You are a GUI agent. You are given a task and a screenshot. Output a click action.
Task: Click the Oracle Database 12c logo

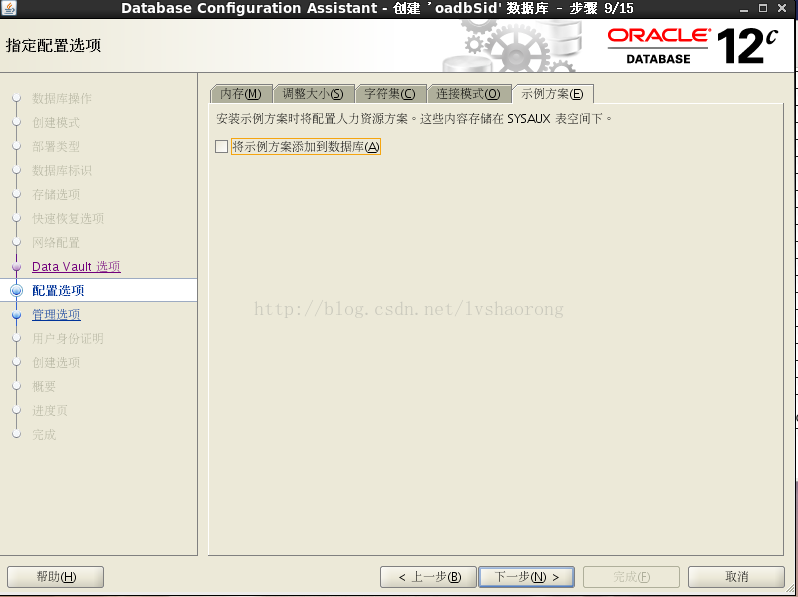693,46
